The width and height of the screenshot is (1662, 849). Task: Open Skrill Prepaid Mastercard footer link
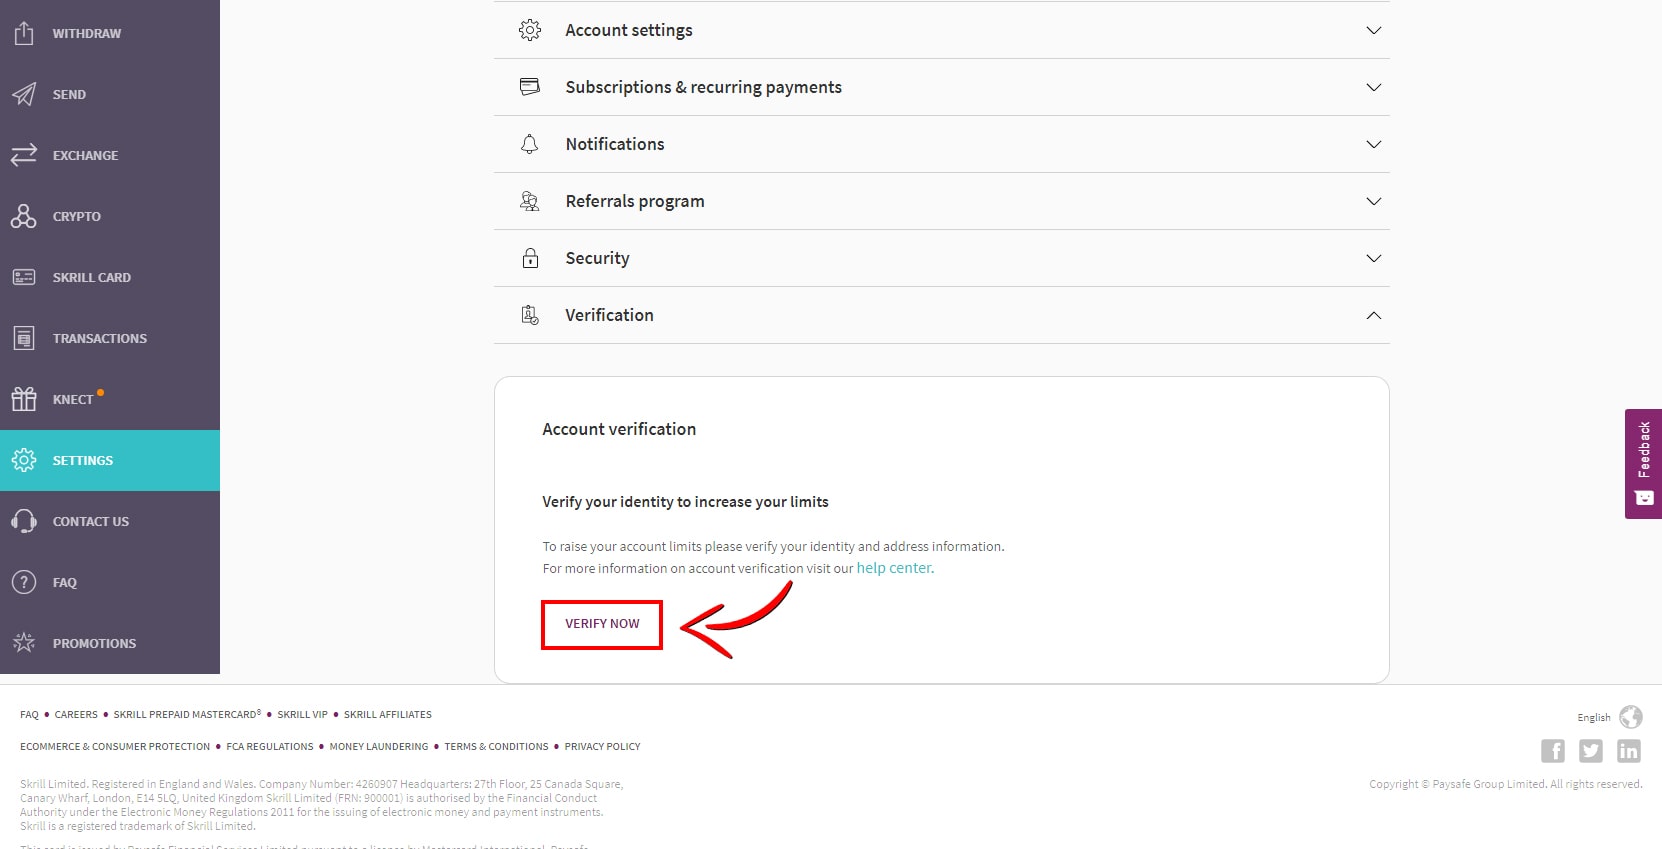pyautogui.click(x=187, y=715)
